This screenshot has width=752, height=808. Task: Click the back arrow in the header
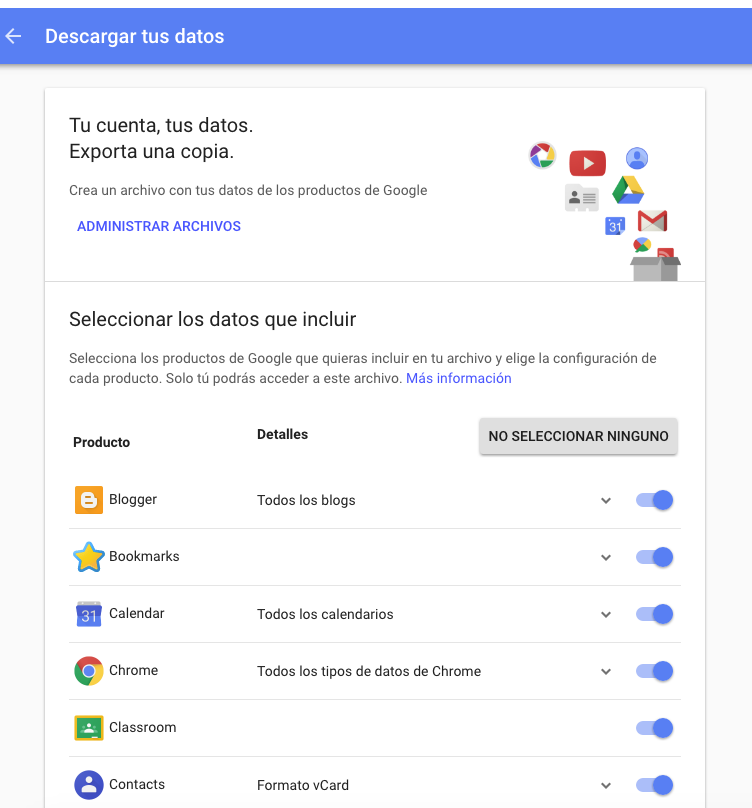coord(14,37)
